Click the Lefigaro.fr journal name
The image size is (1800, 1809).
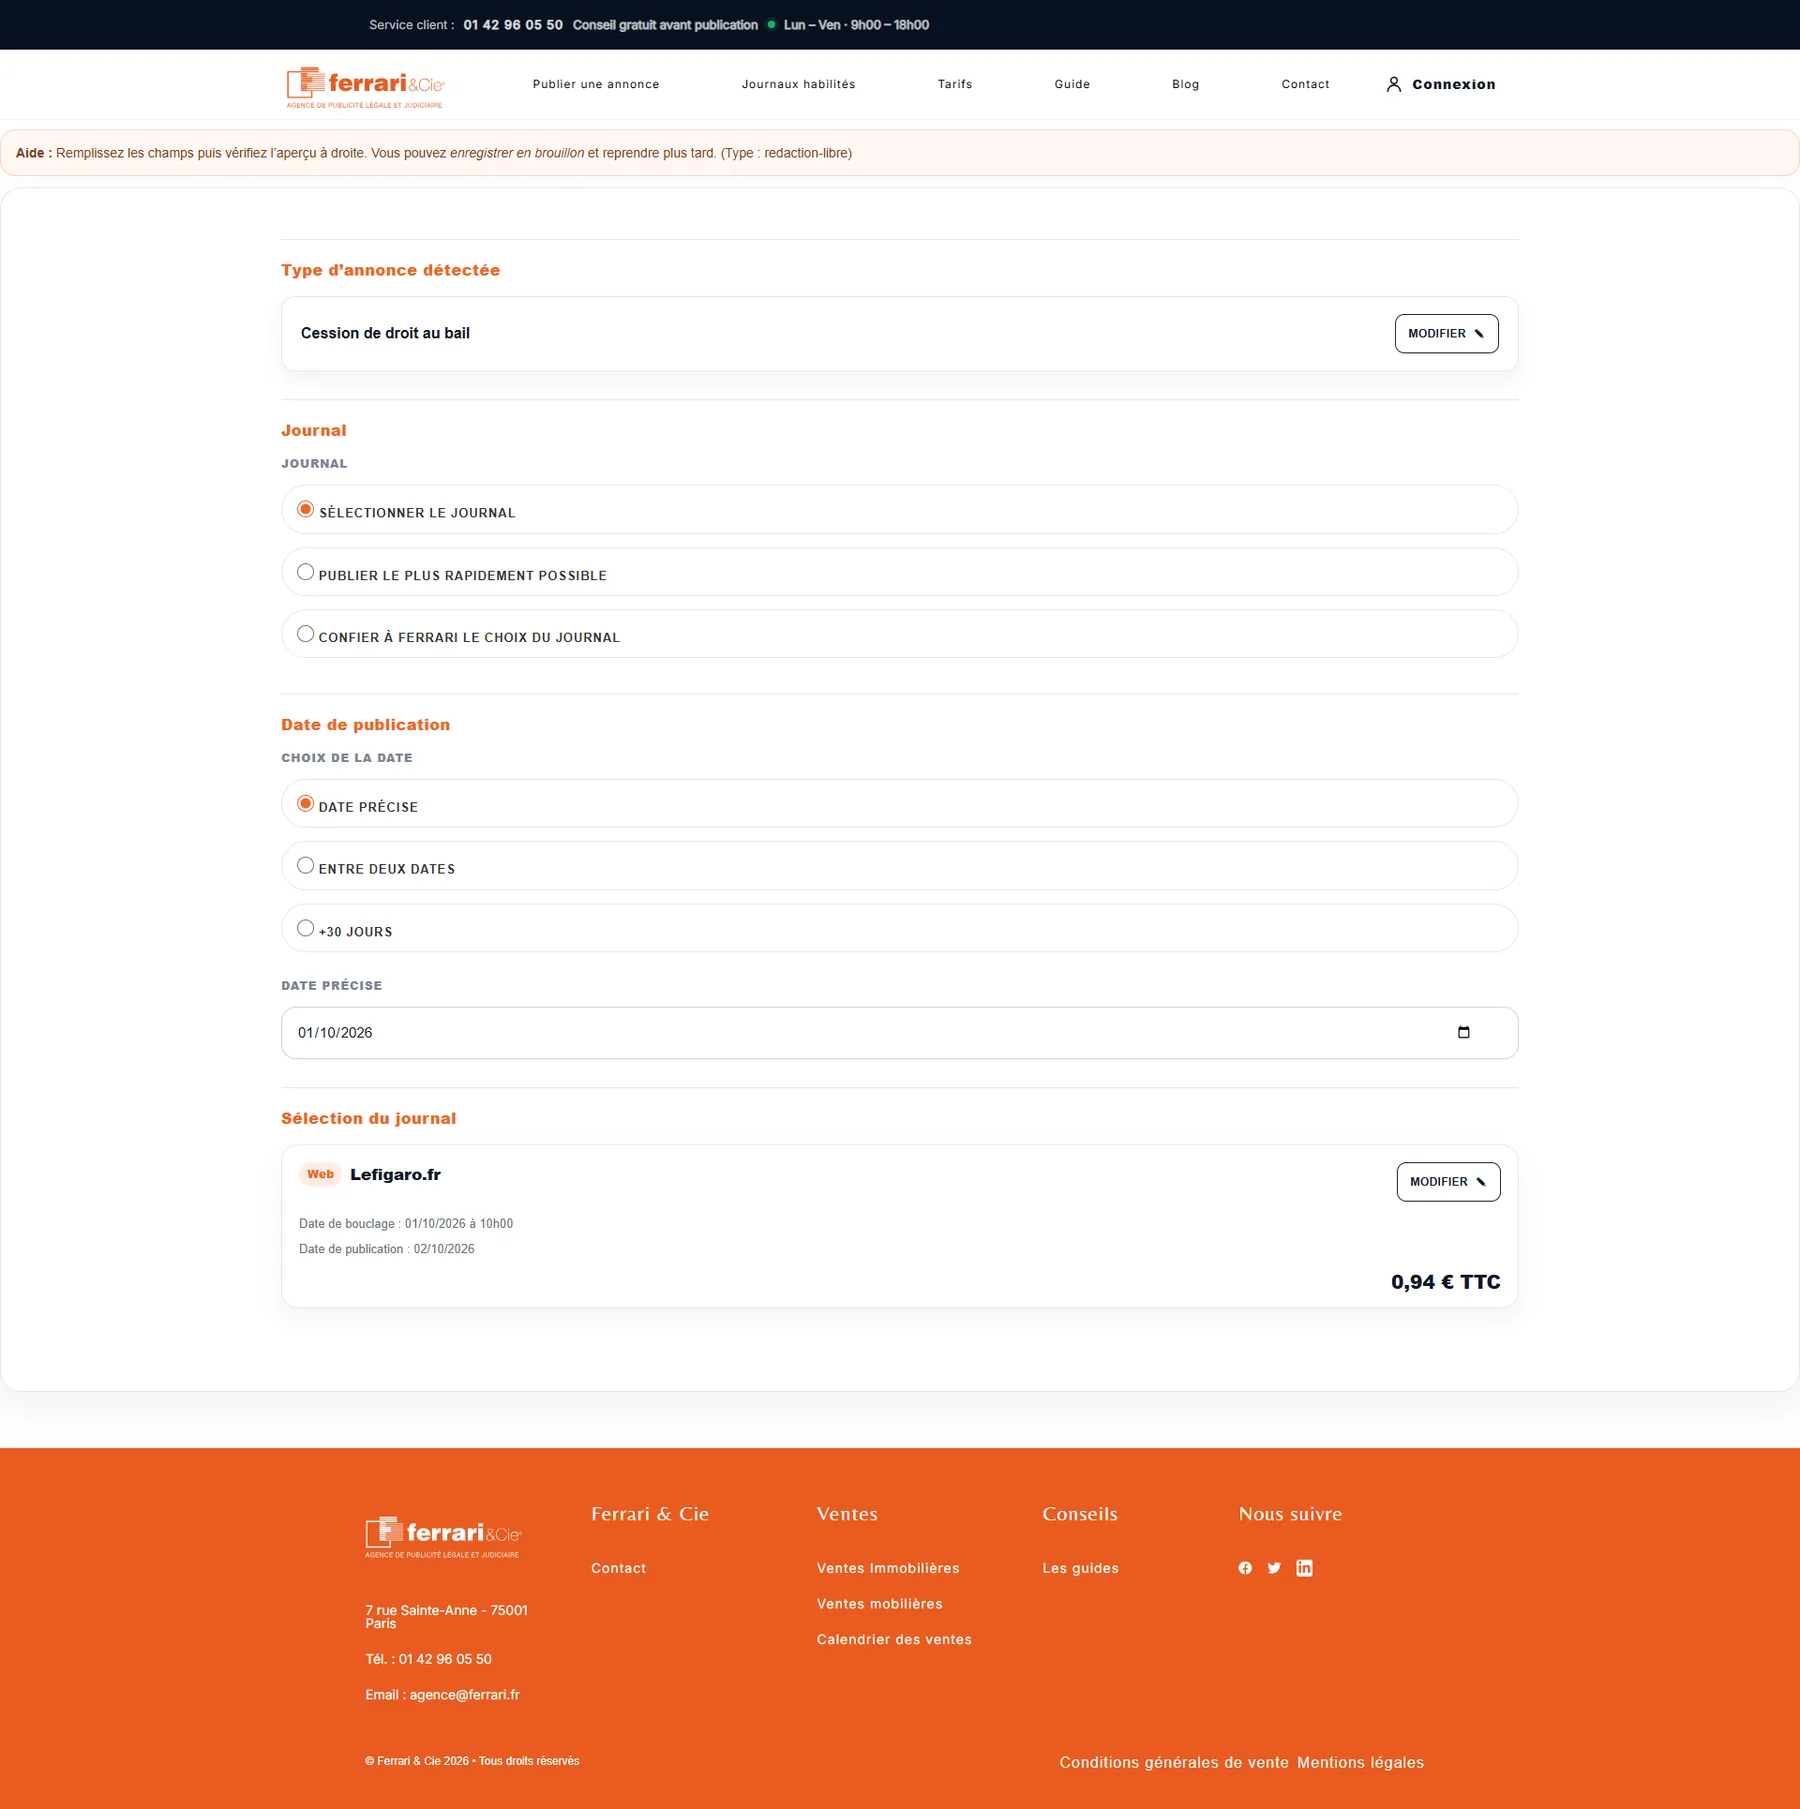tap(395, 1175)
